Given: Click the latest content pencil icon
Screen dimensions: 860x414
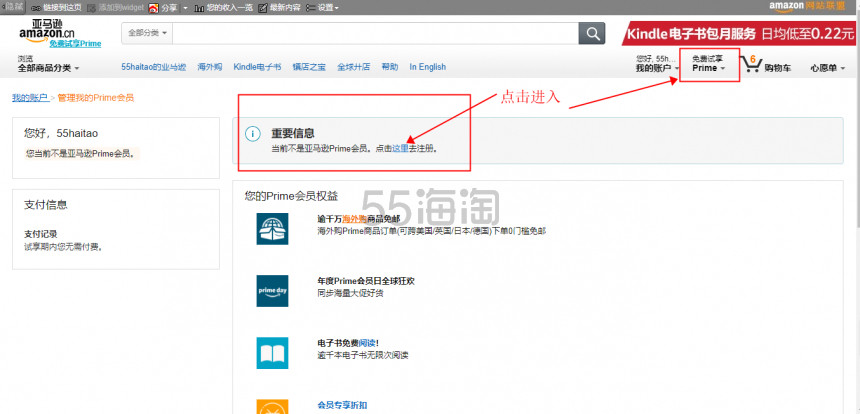Looking at the screenshot, I should pyautogui.click(x=263, y=8).
